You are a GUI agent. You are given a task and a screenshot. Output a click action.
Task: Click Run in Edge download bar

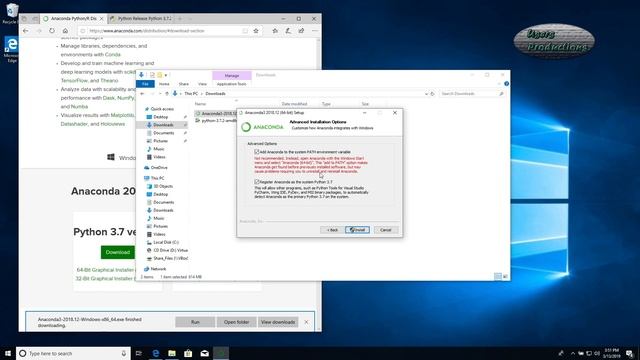point(195,322)
